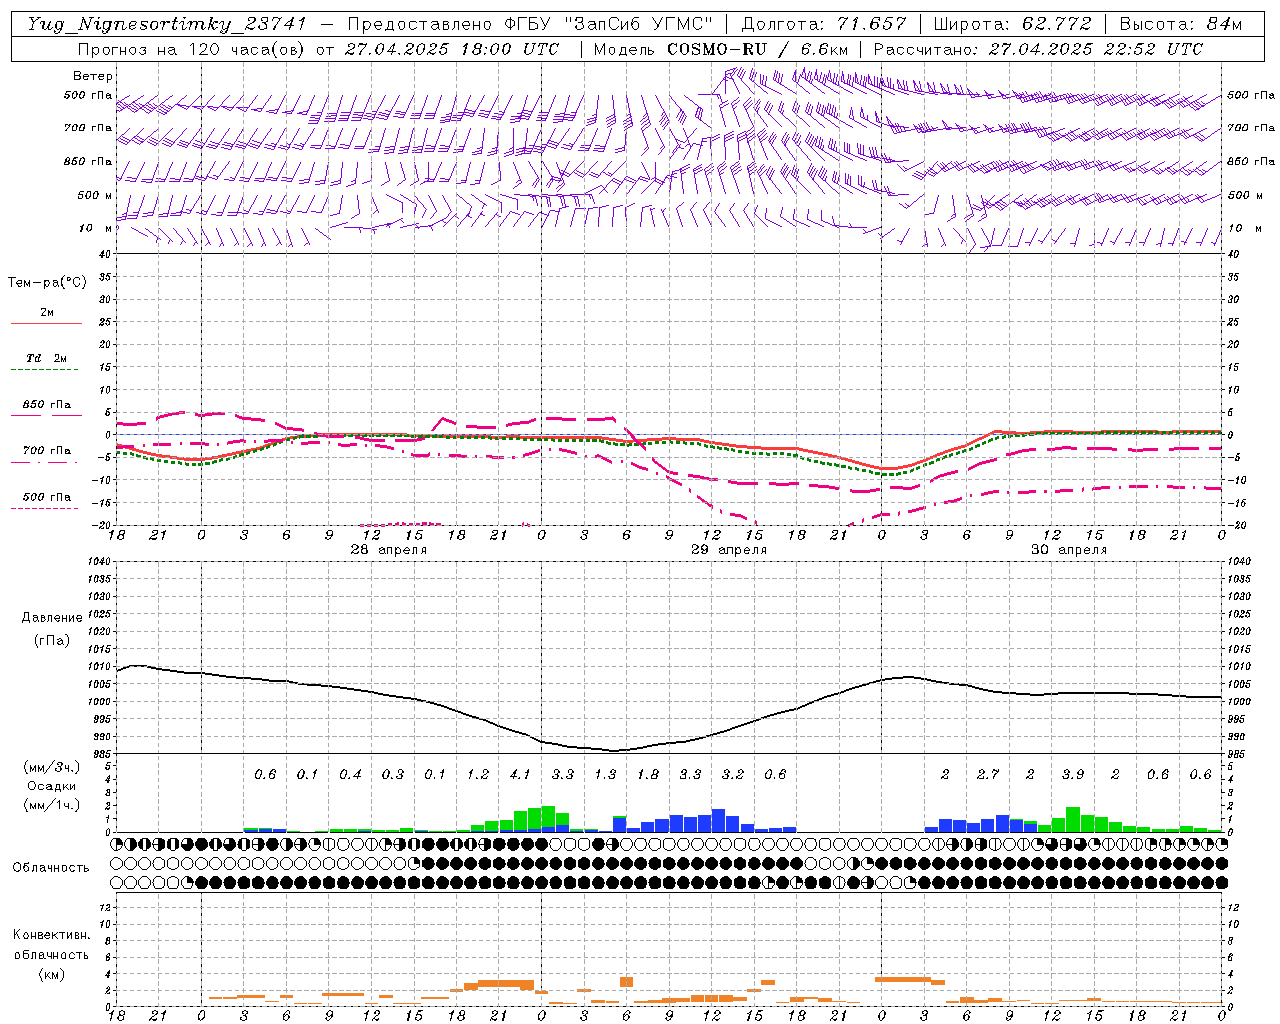Select the 3.2 precipitation value
This screenshot has height=1024, width=1280.
(733, 774)
